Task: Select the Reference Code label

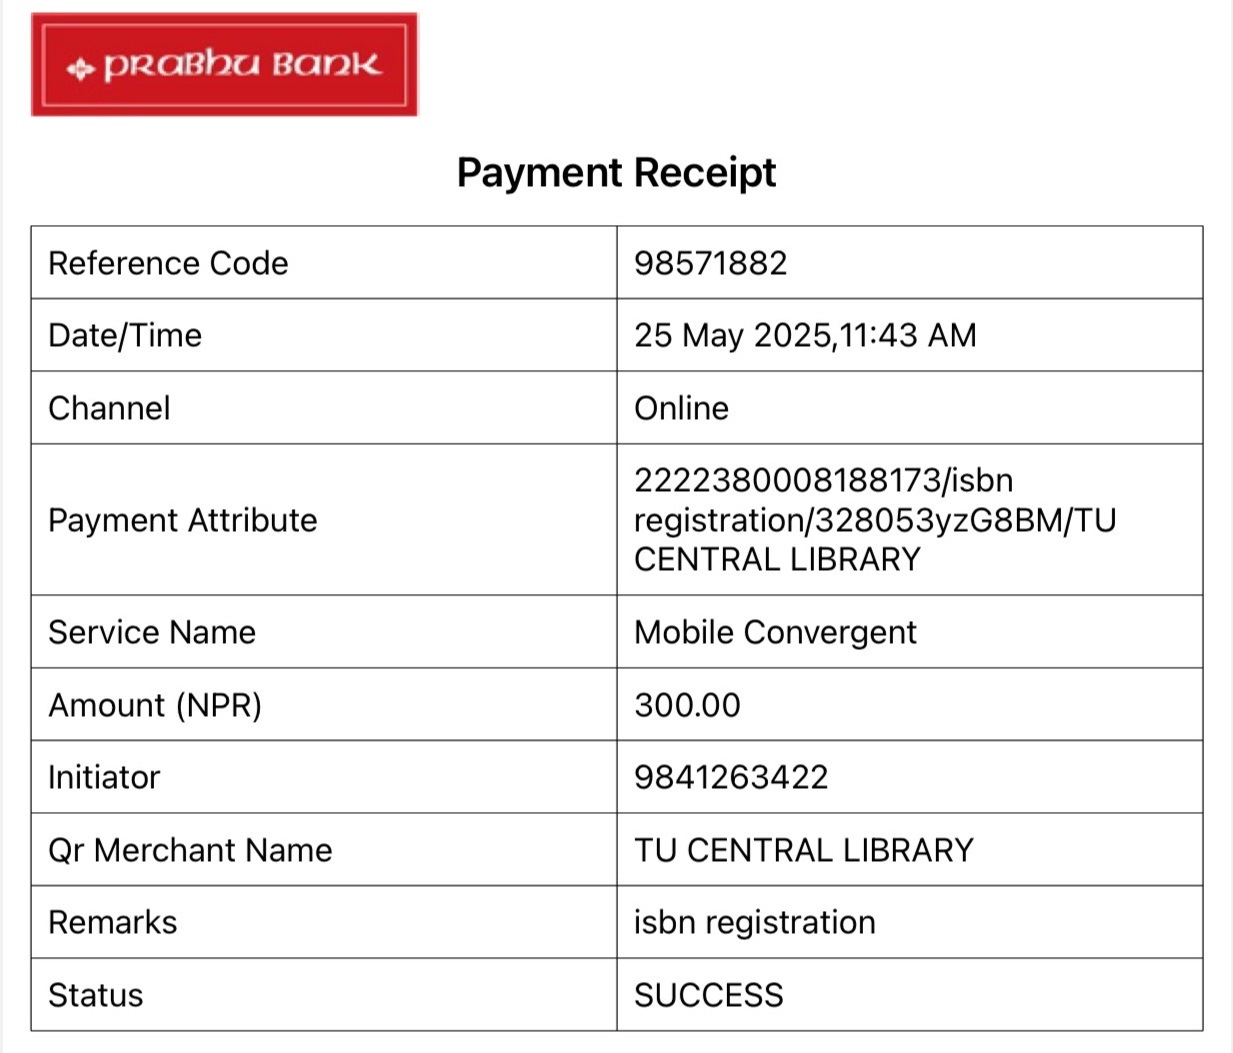Action: (168, 263)
